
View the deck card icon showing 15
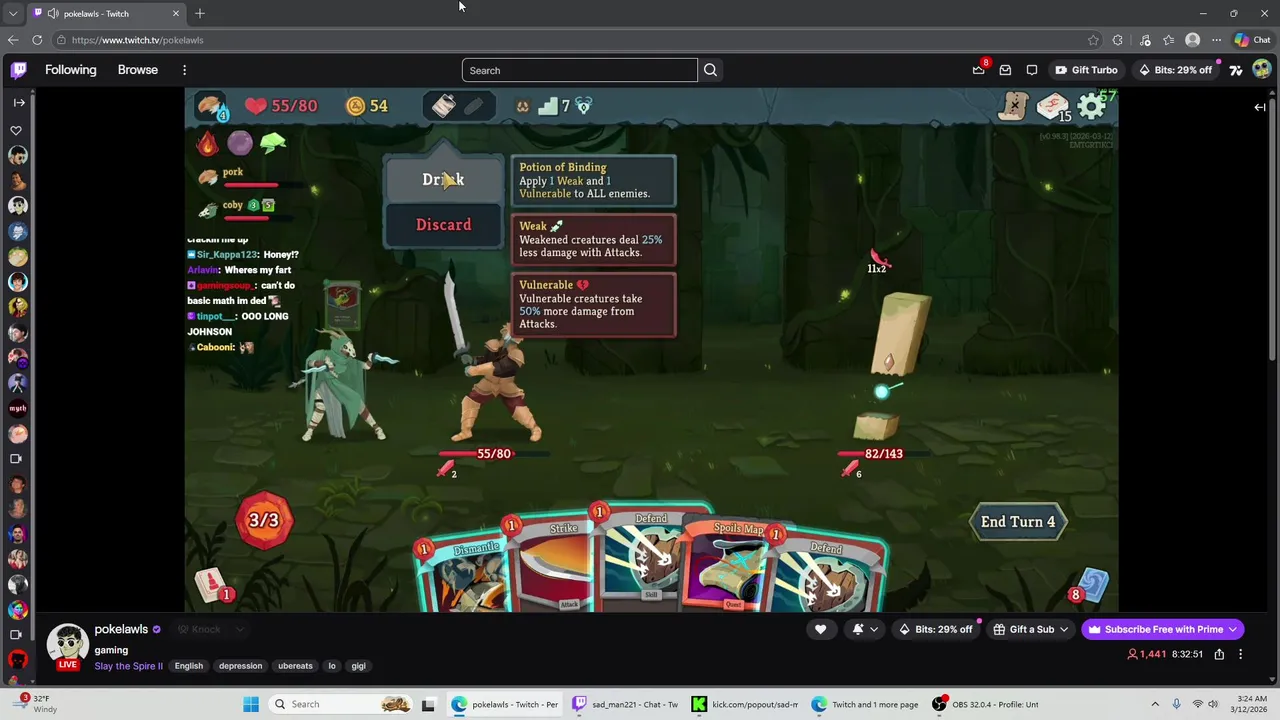pyautogui.click(x=1053, y=106)
